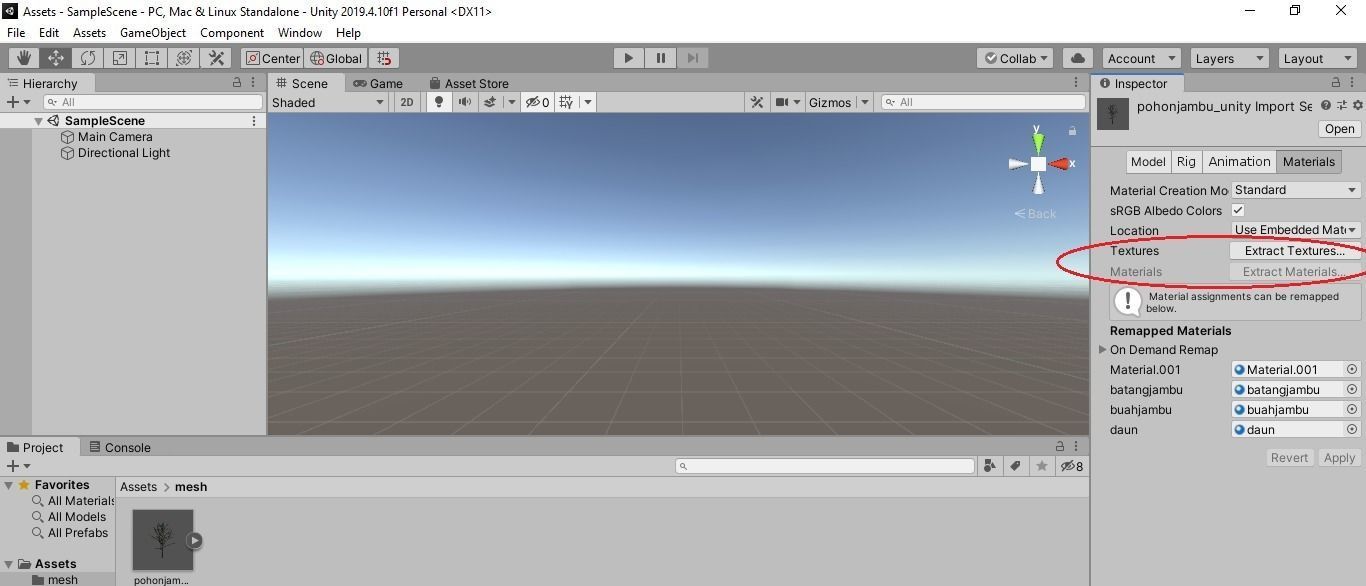Viewport: 1366px width, 586px height.
Task: Toggle Center pivot mode
Action: pos(272,58)
